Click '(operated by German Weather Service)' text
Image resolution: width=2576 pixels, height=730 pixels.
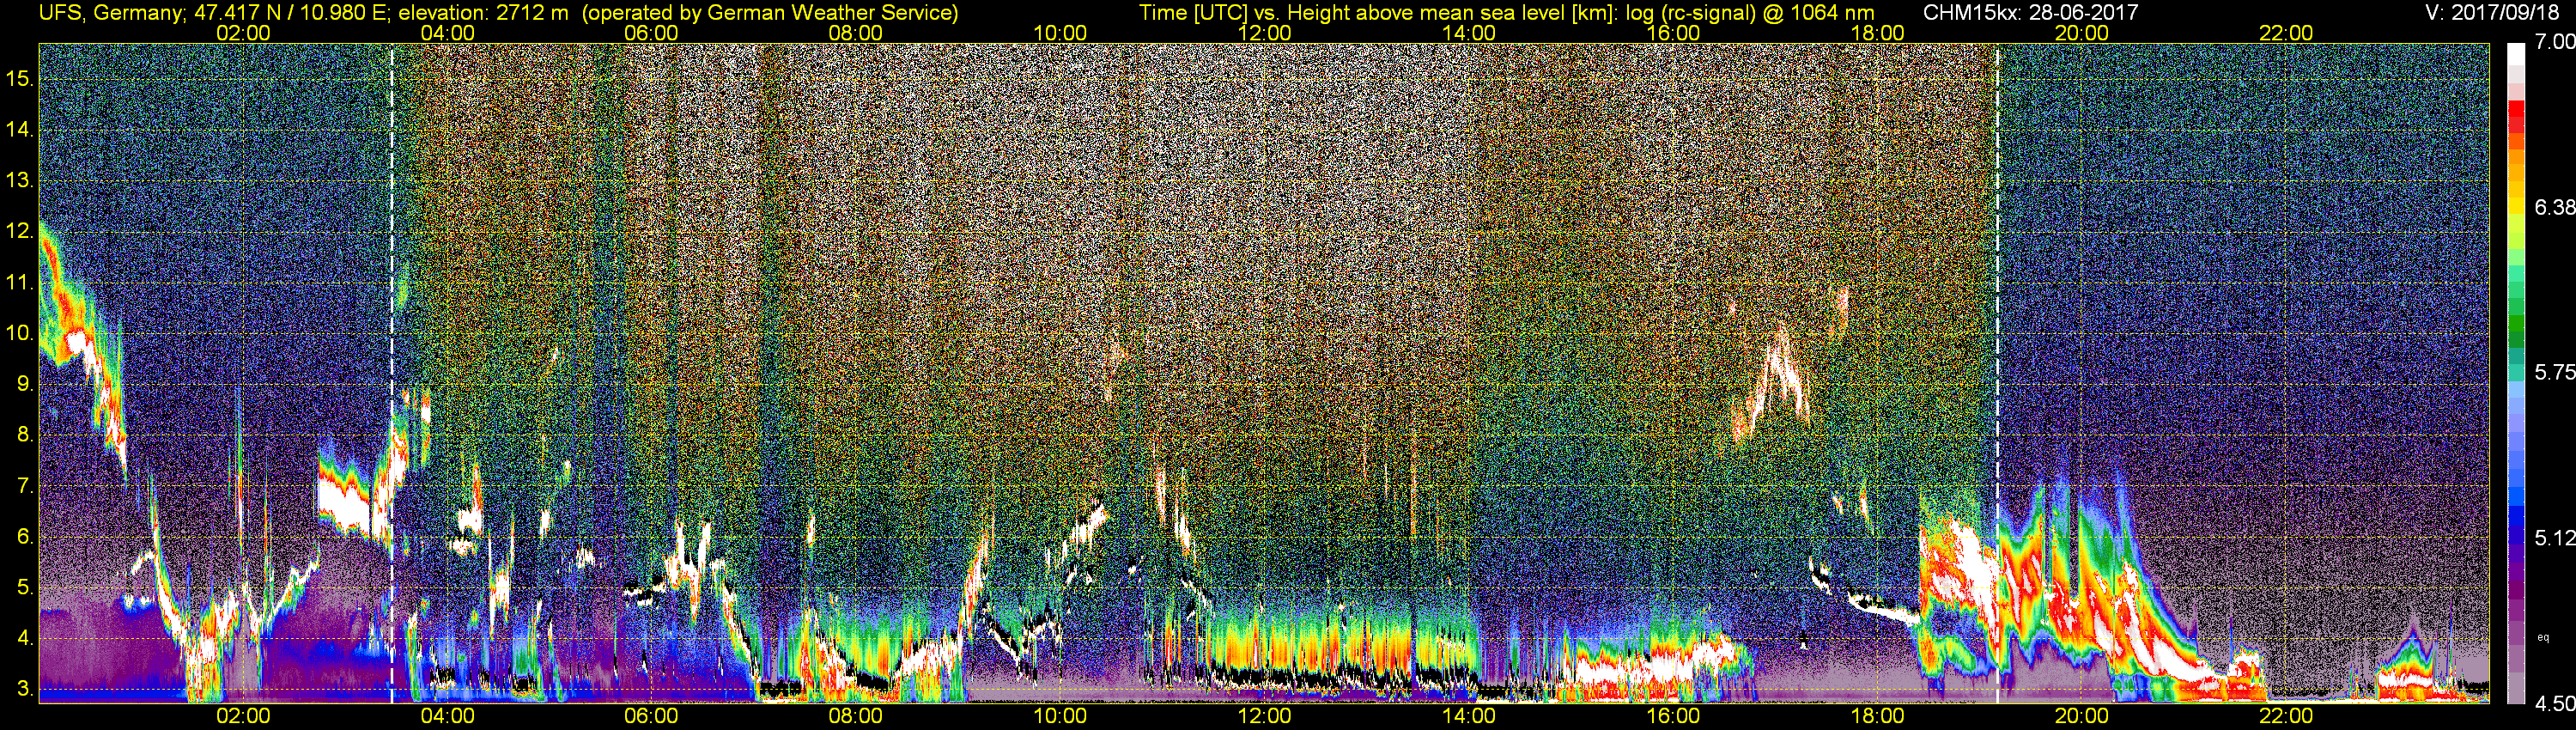(x=770, y=13)
